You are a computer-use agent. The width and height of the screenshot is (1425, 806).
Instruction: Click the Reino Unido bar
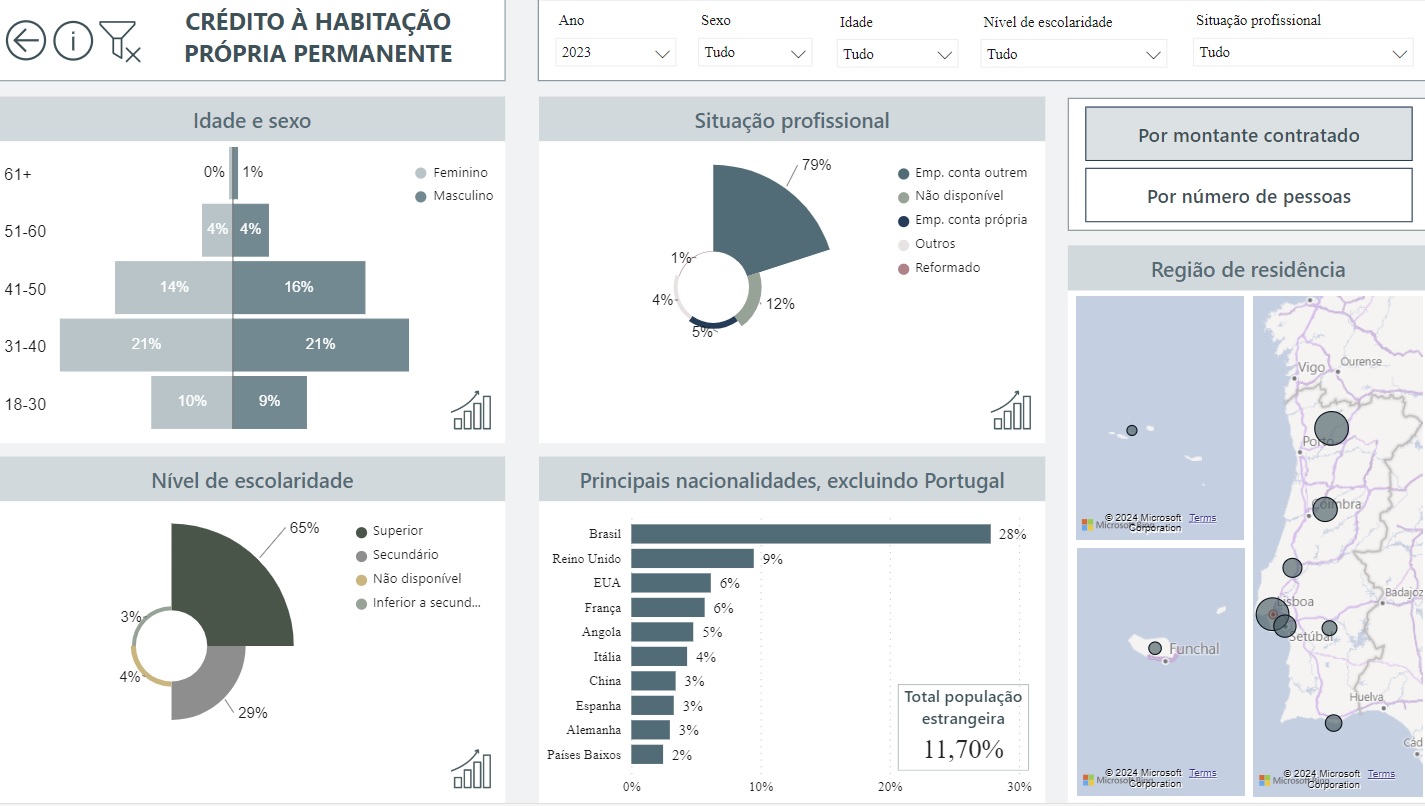[692, 558]
